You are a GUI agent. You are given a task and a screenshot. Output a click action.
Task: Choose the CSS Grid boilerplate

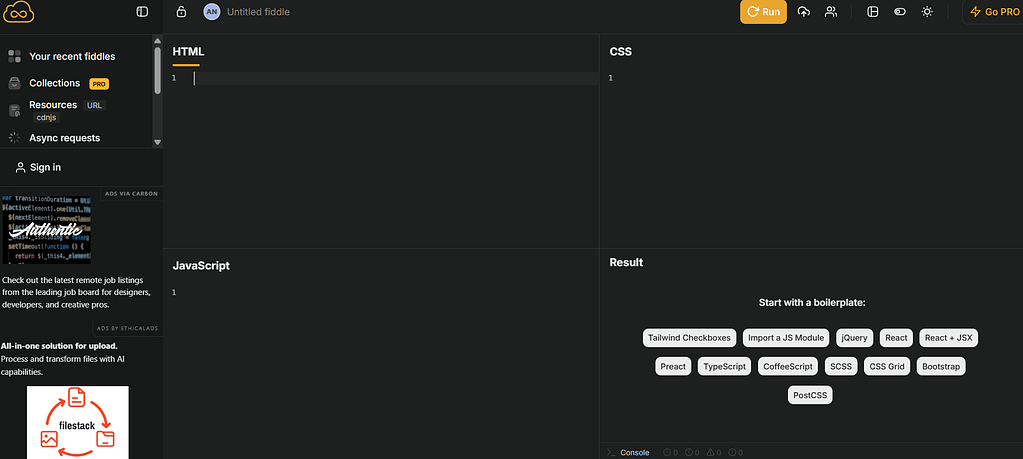887,366
